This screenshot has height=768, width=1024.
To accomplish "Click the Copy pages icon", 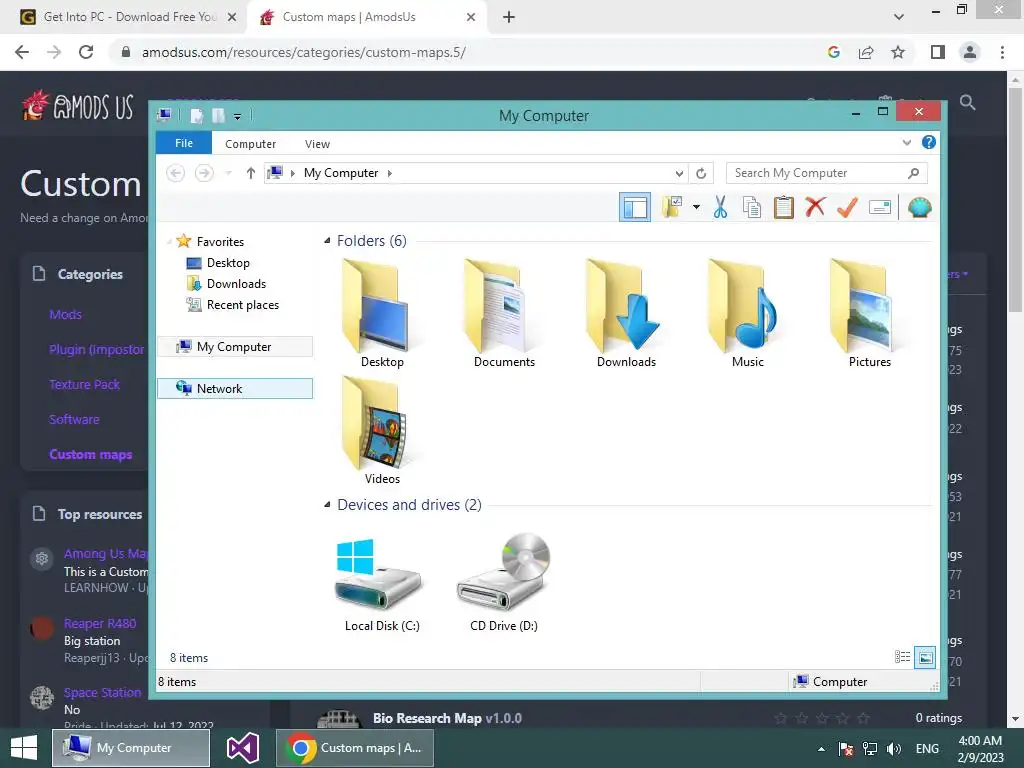I will click(x=752, y=208).
